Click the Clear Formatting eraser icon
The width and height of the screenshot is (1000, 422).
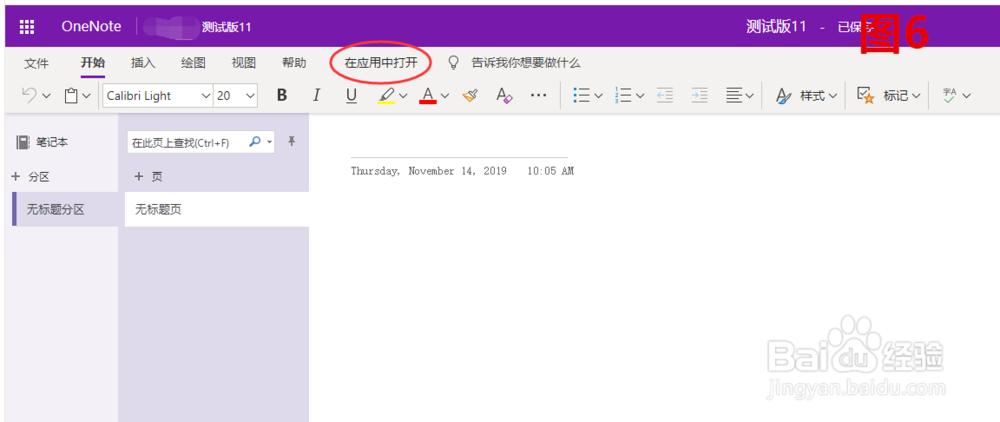coord(504,96)
